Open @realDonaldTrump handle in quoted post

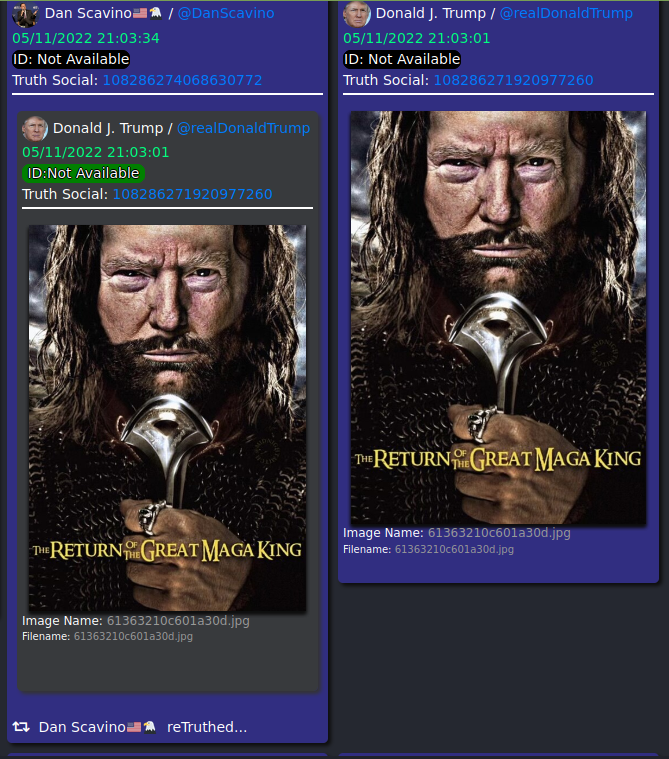pyautogui.click(x=243, y=128)
